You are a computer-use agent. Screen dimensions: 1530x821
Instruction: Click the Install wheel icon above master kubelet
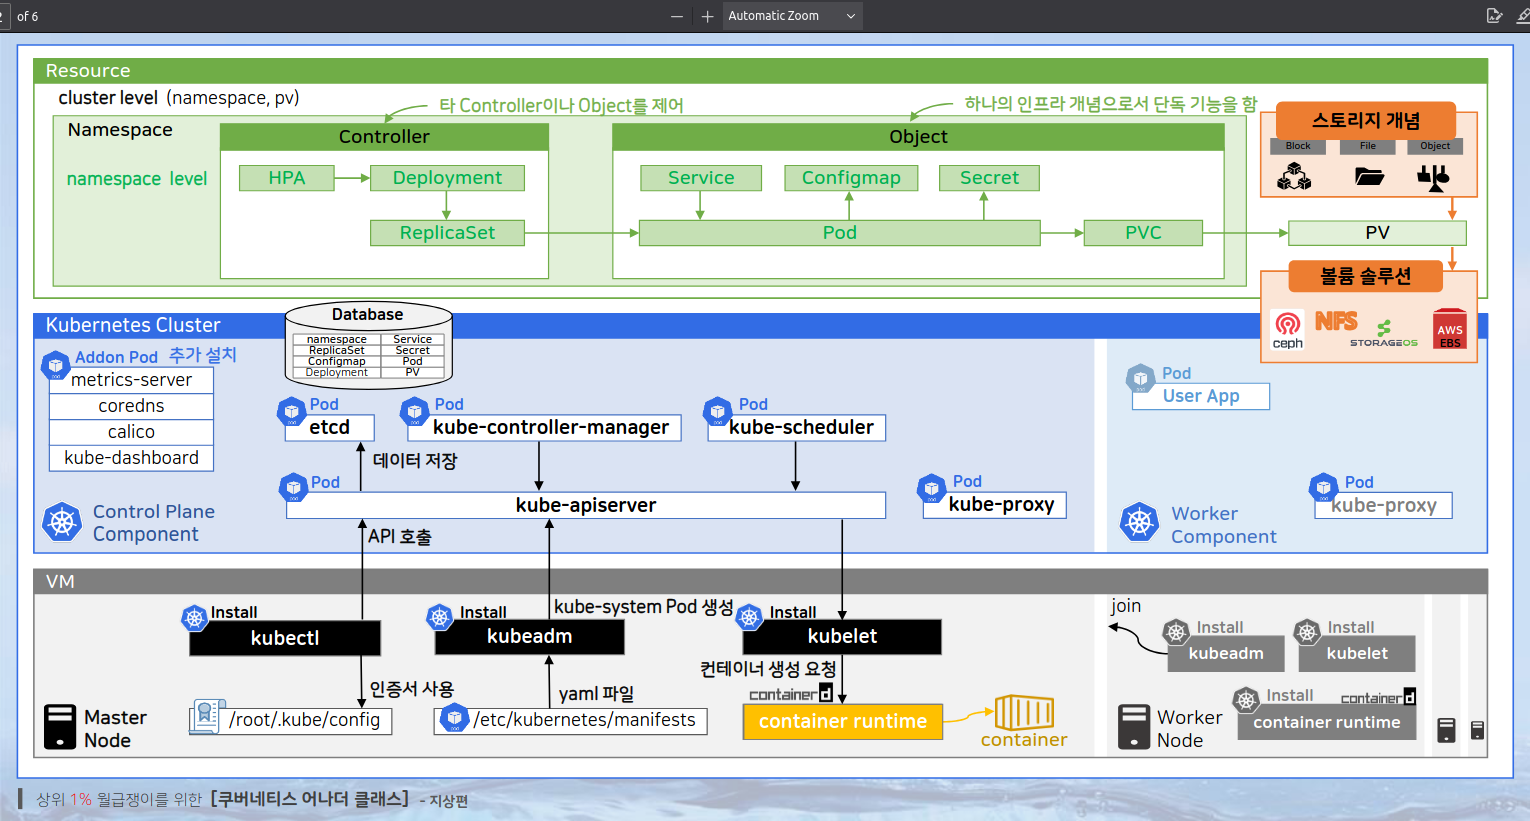click(750, 617)
